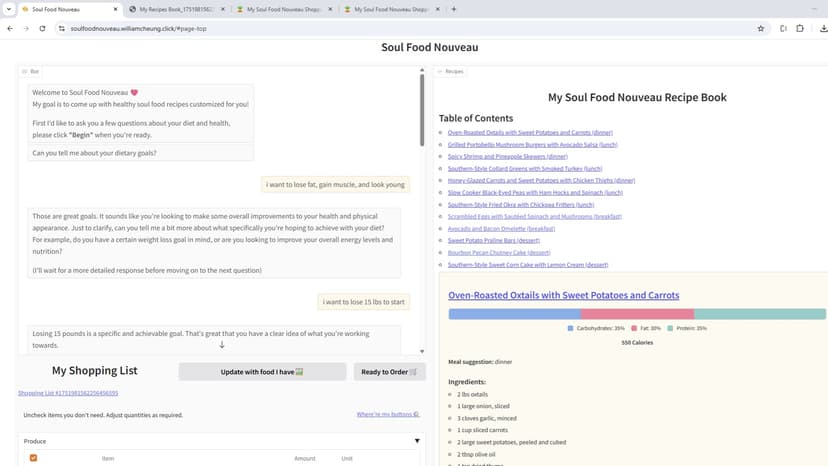
Task: Close the Soul Food Nouveau tab
Action: pos(115,9)
